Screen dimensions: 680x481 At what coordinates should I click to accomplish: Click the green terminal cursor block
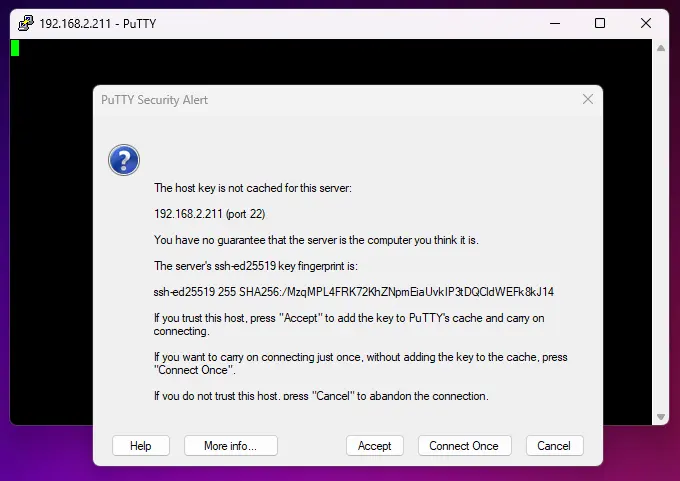point(15,48)
